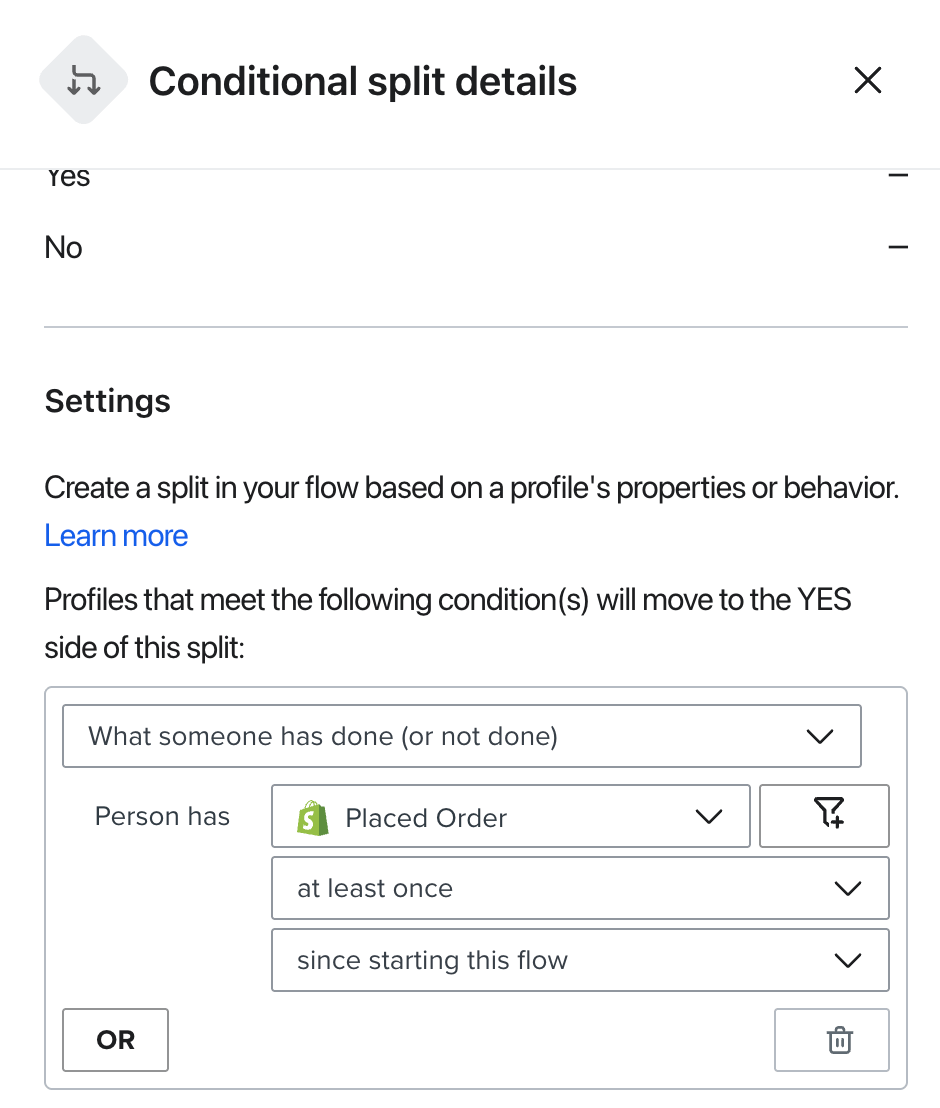Open the Learn more link
Screen dimensions: 940x1108
(x=116, y=536)
